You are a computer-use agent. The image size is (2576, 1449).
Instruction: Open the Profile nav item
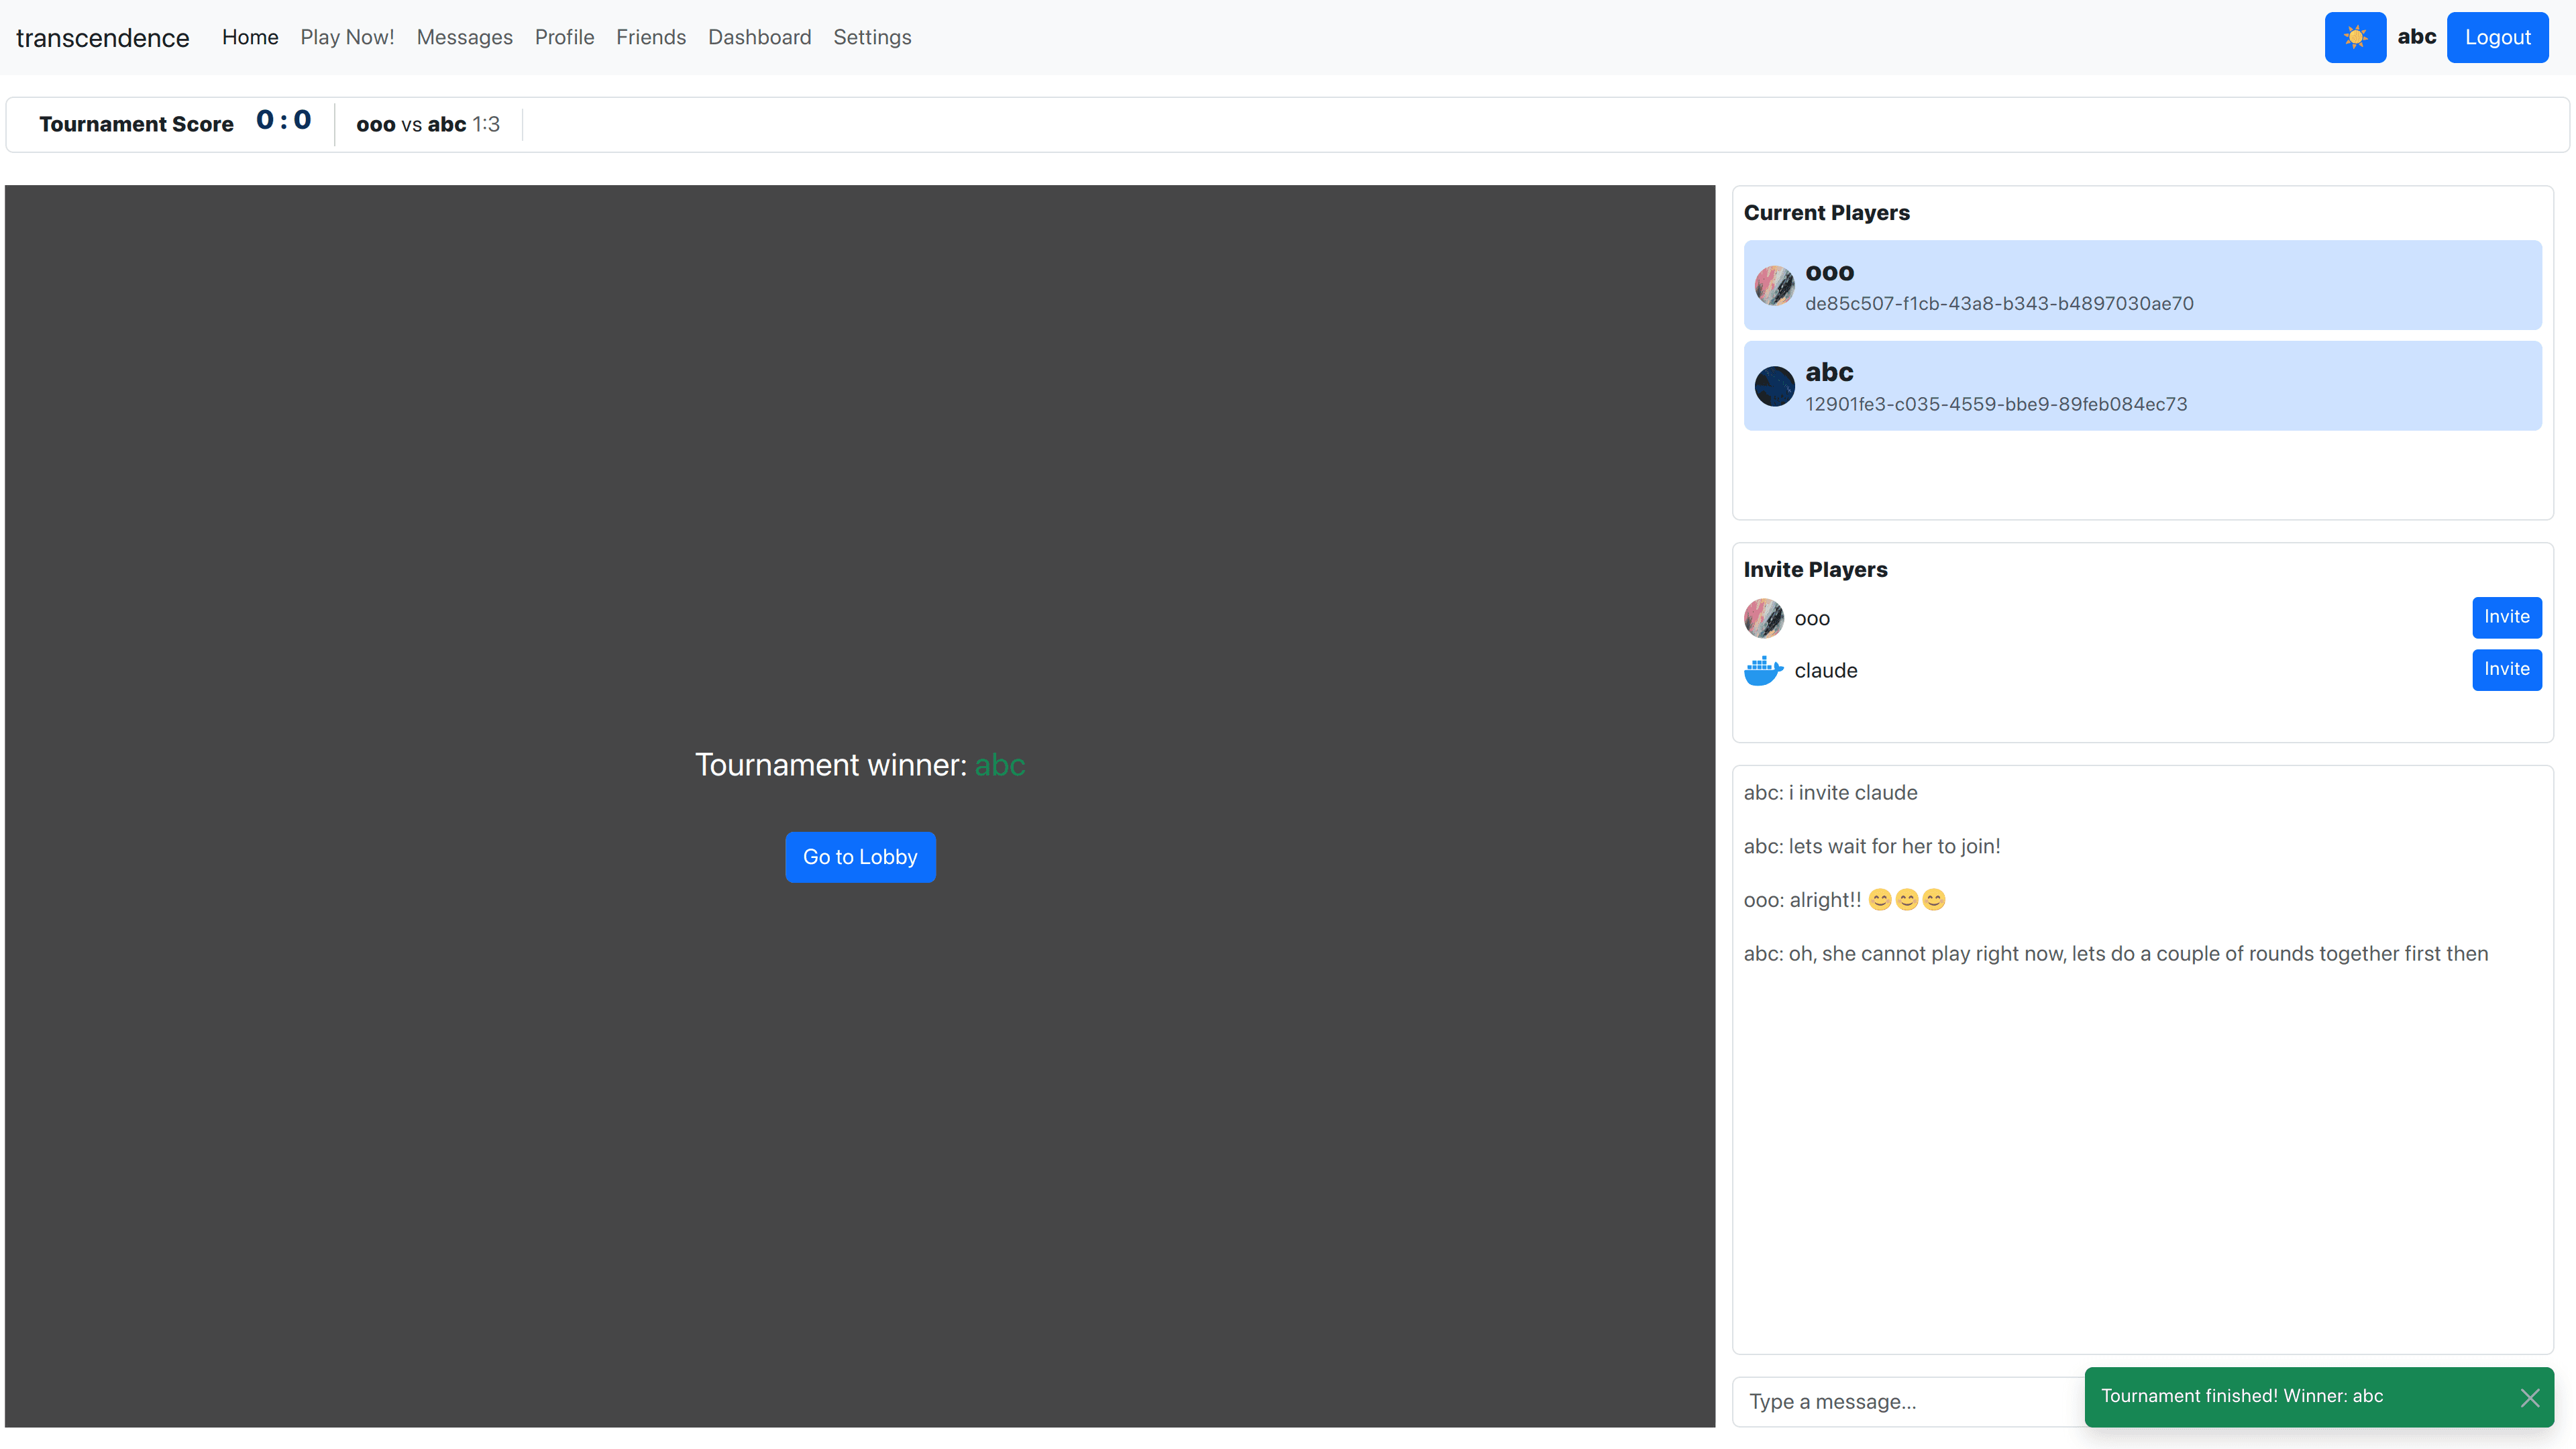[x=564, y=37]
